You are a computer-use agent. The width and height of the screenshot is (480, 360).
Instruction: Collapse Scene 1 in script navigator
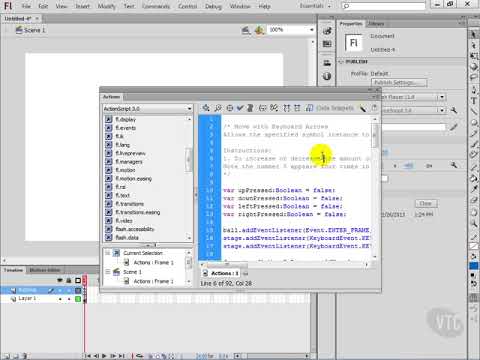[x=108, y=272]
